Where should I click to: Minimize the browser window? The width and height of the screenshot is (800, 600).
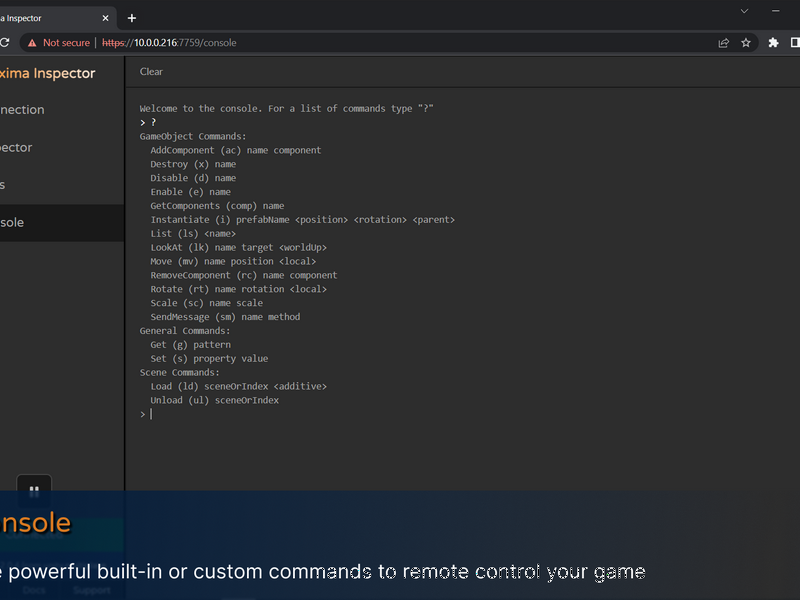click(776, 11)
